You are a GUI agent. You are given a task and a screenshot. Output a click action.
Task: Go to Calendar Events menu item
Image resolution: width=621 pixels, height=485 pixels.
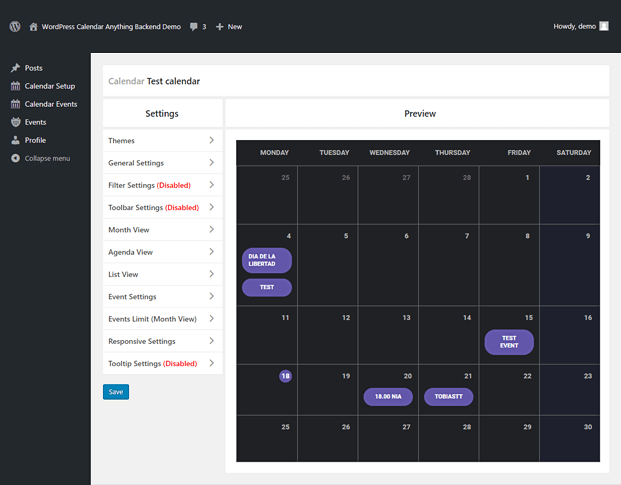point(51,104)
